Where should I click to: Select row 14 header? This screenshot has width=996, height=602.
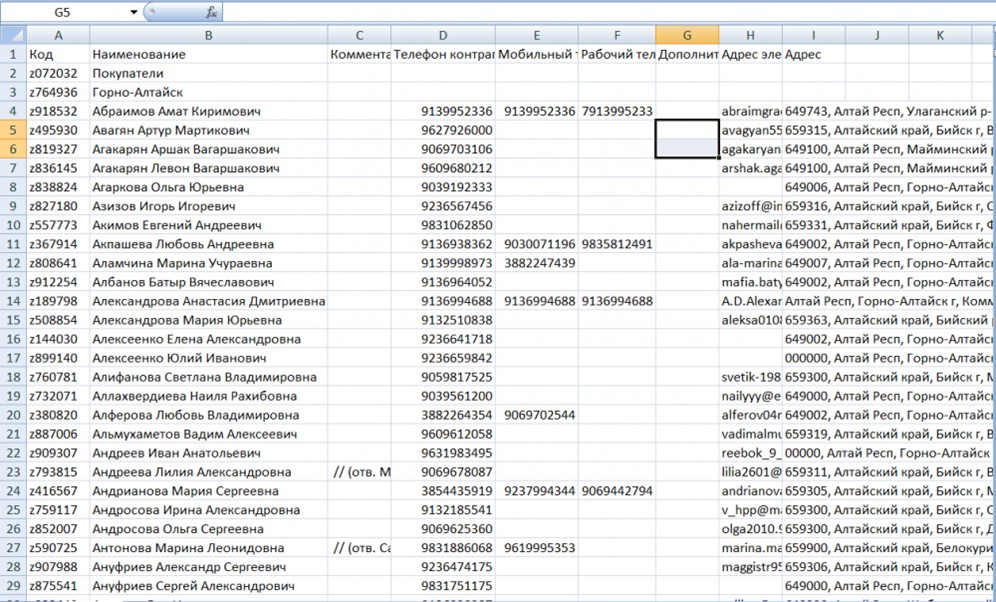click(x=13, y=301)
